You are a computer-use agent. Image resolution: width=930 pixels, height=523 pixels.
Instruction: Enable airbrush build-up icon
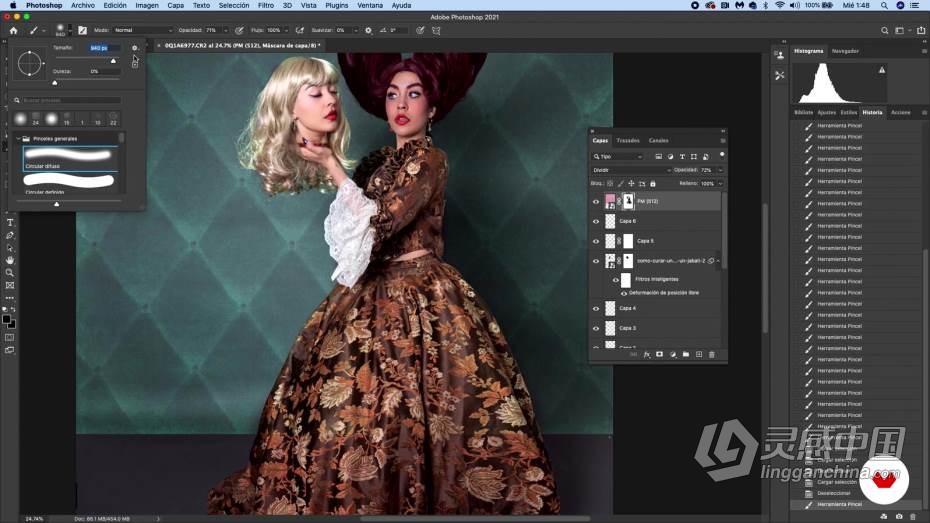click(x=300, y=30)
